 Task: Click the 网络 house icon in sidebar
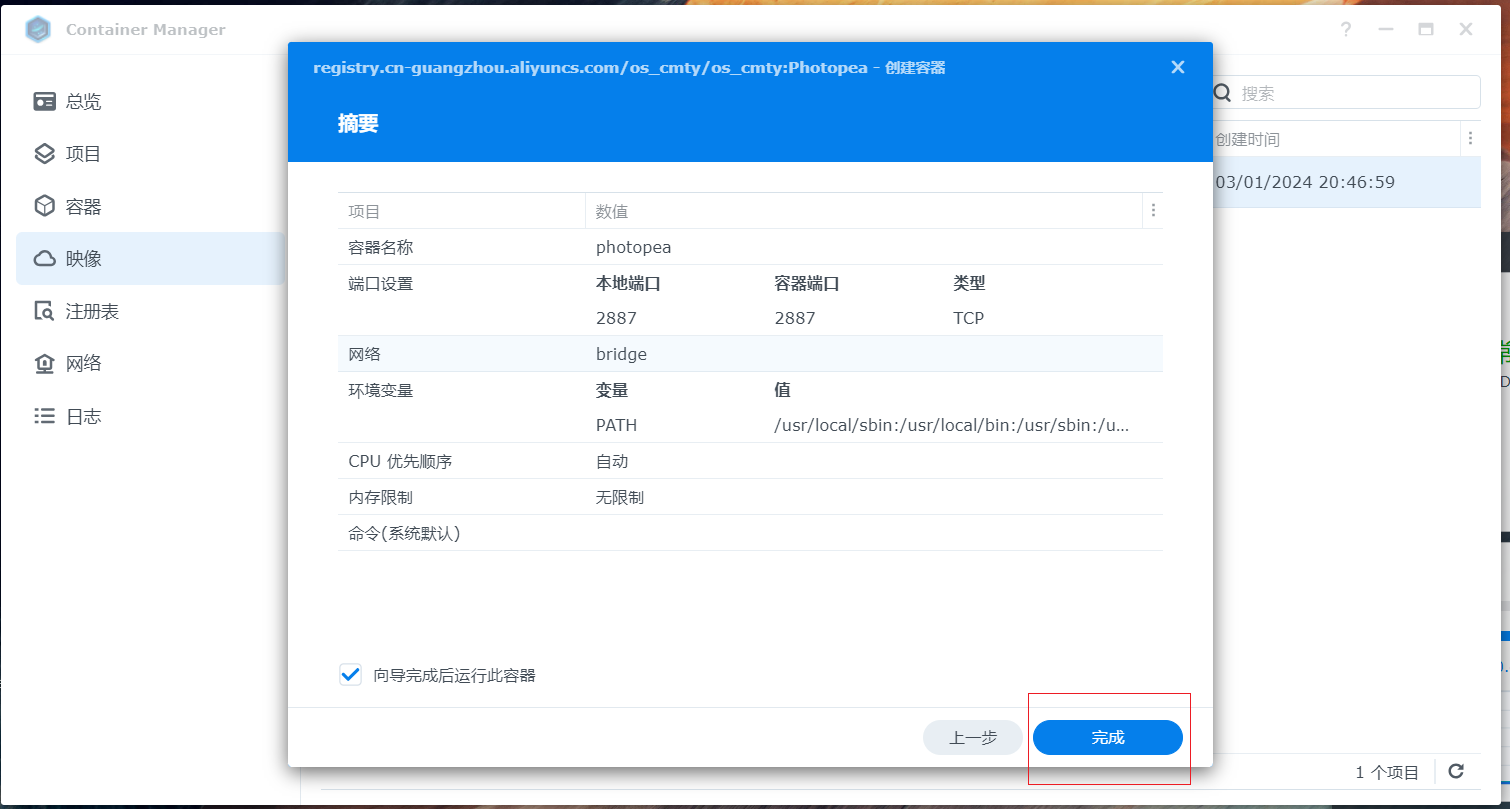44,363
